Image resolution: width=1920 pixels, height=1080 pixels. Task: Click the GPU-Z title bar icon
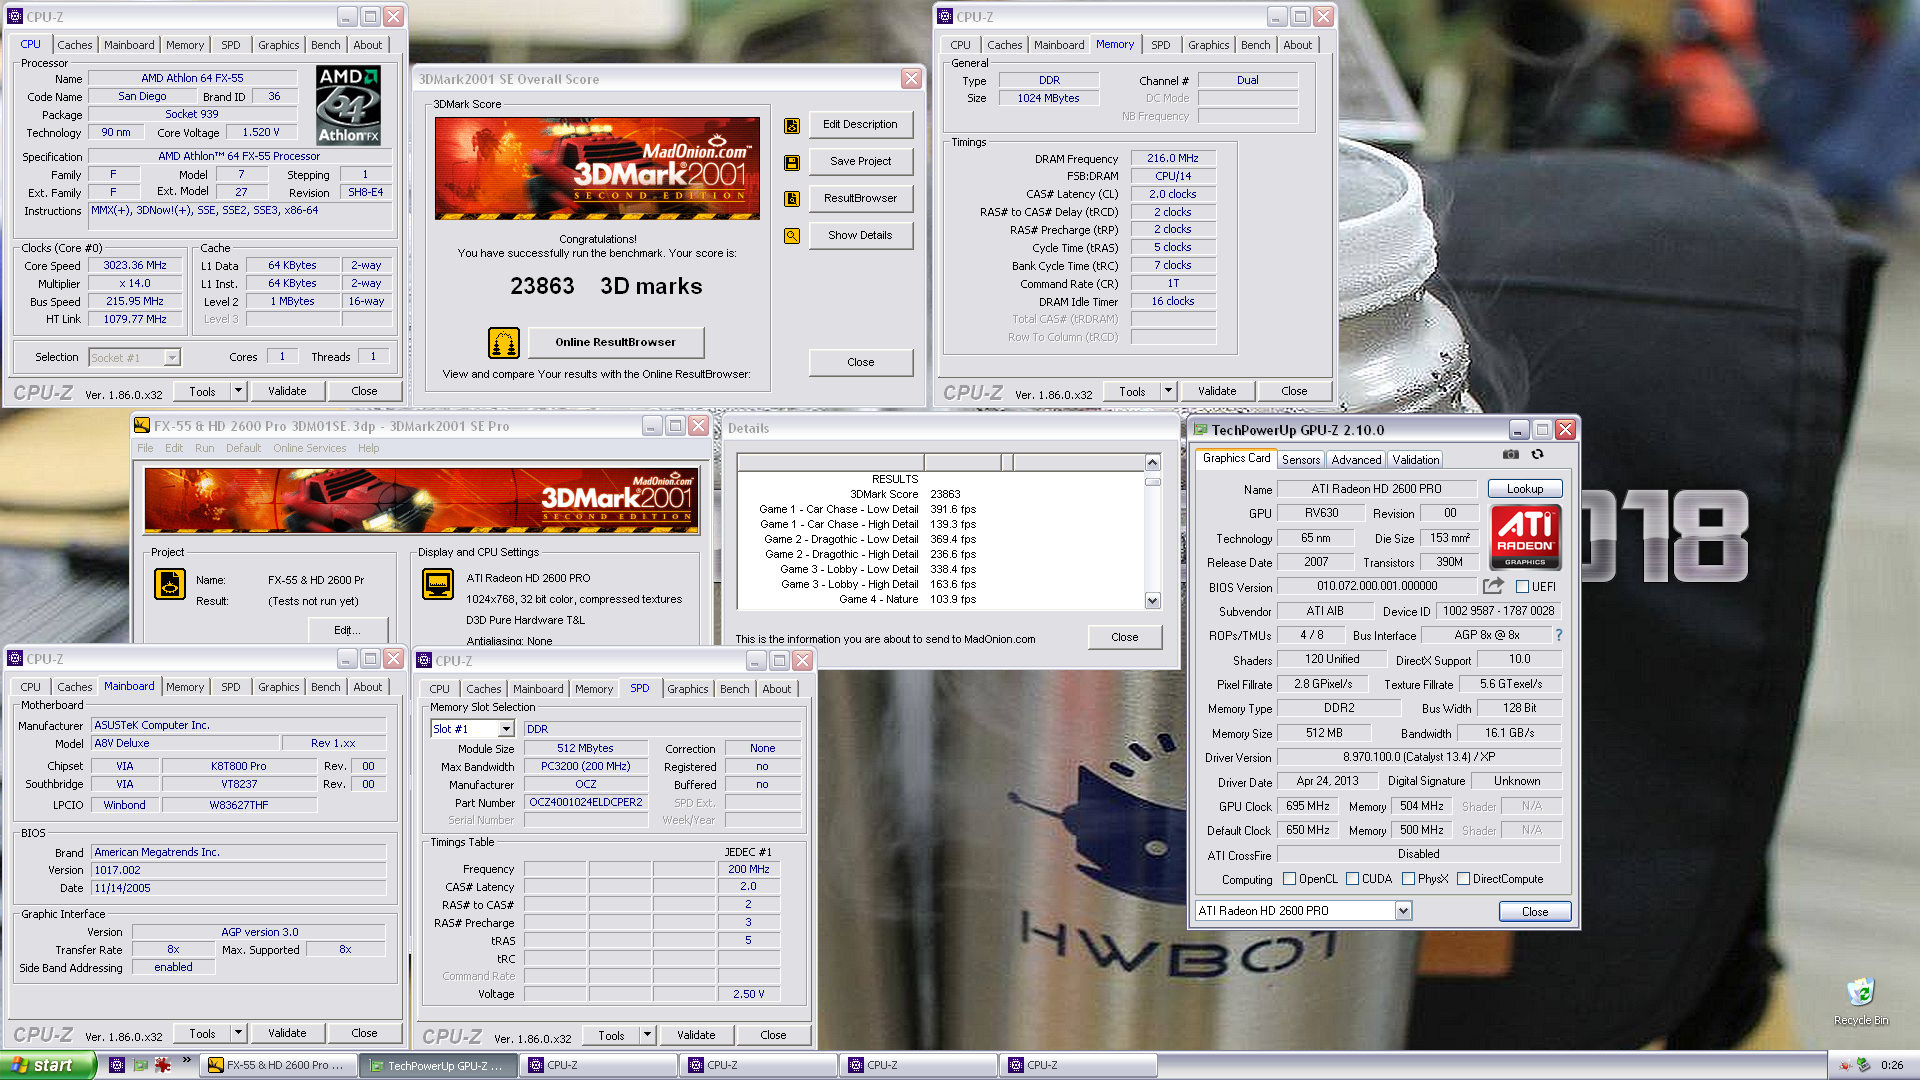click(x=1199, y=430)
